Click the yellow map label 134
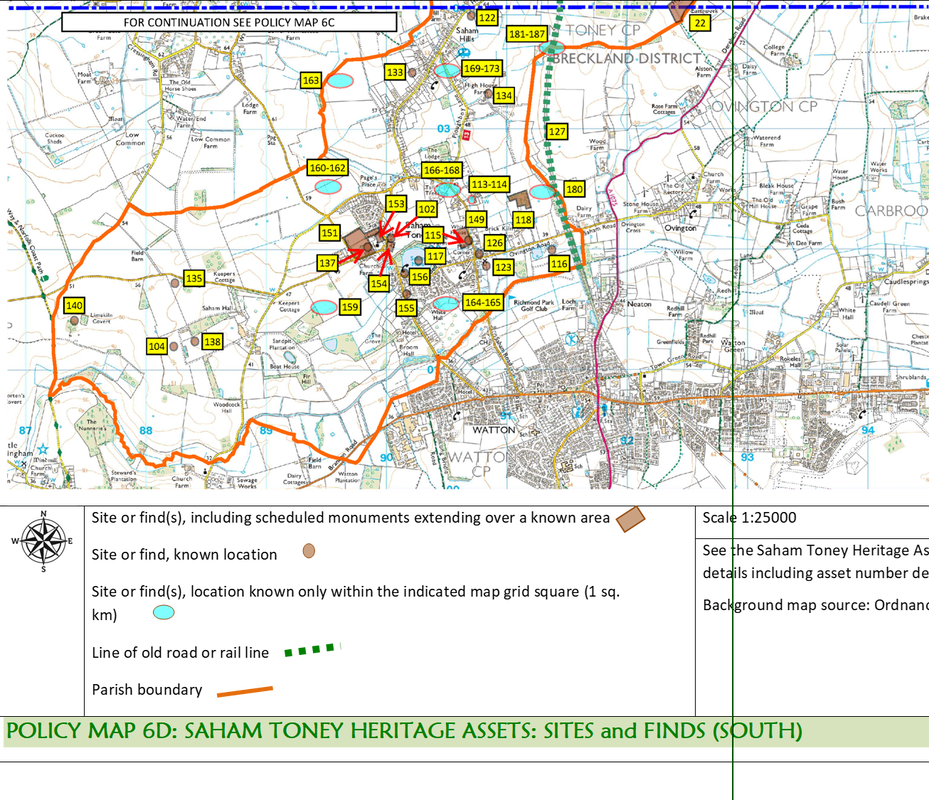Viewport: 929px width, 800px height. point(504,95)
